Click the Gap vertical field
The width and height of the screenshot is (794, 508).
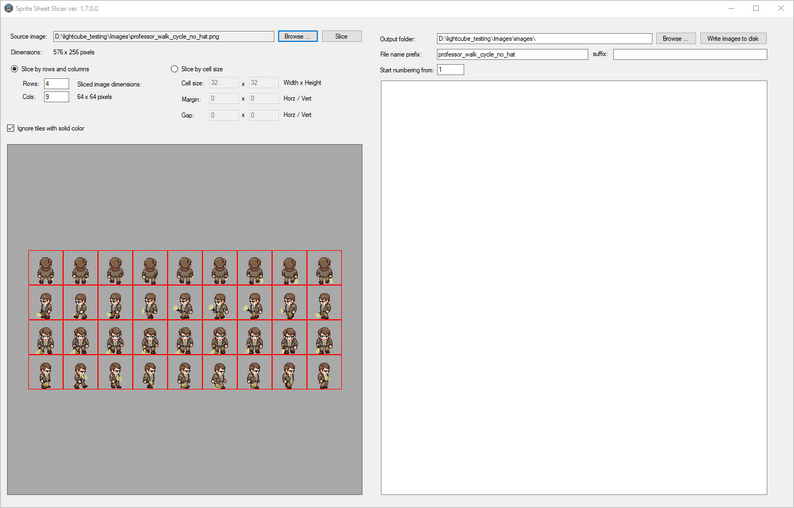(x=264, y=115)
